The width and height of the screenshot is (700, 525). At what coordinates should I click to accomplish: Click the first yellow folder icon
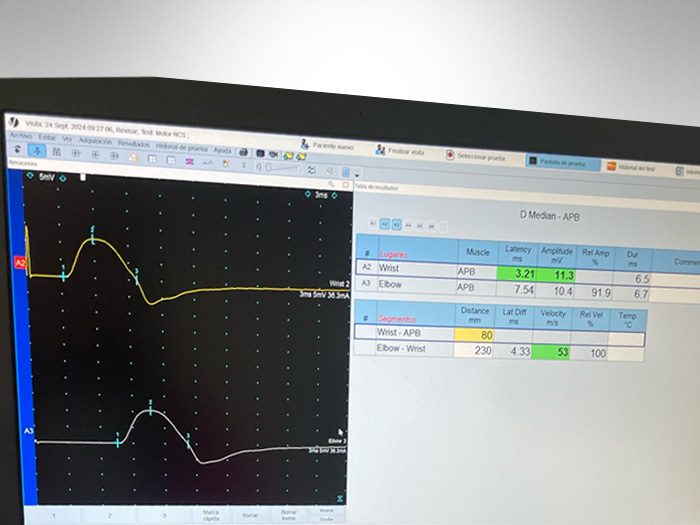(x=288, y=156)
